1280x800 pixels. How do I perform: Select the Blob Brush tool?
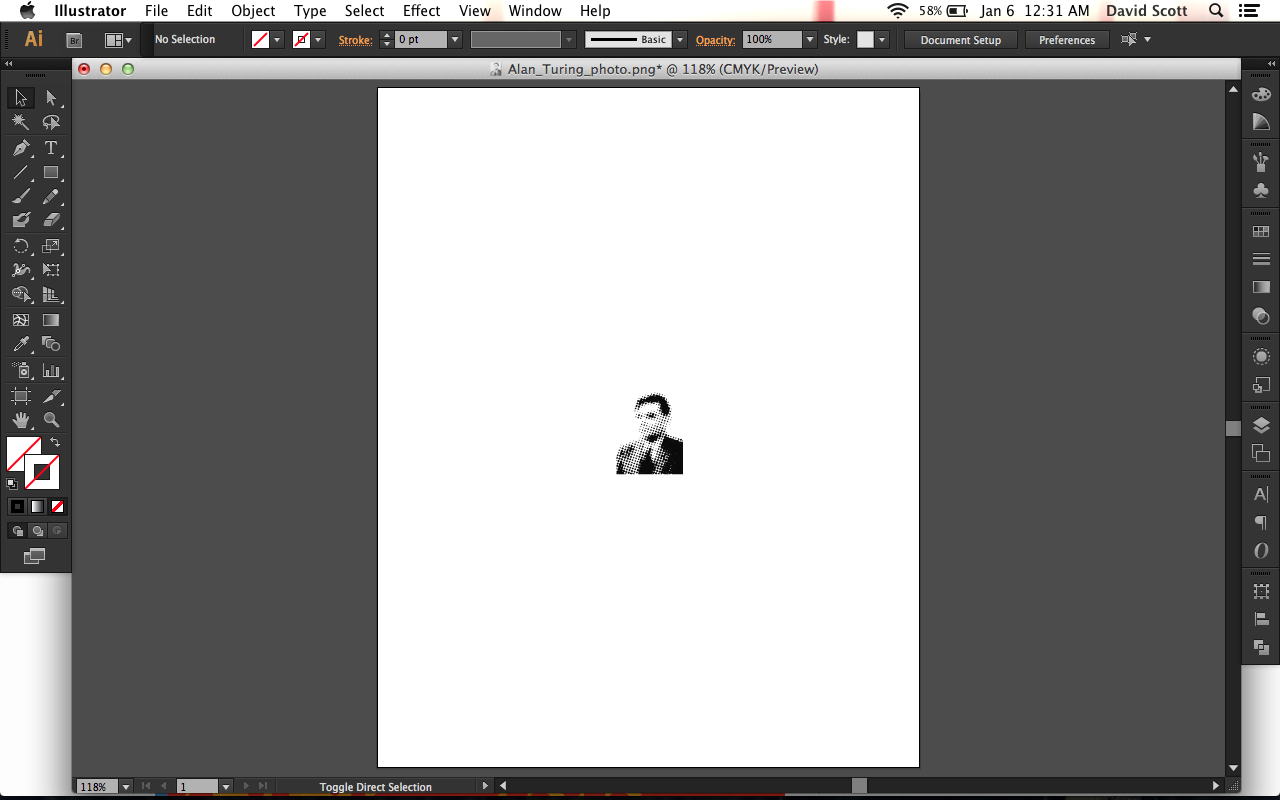click(20, 220)
